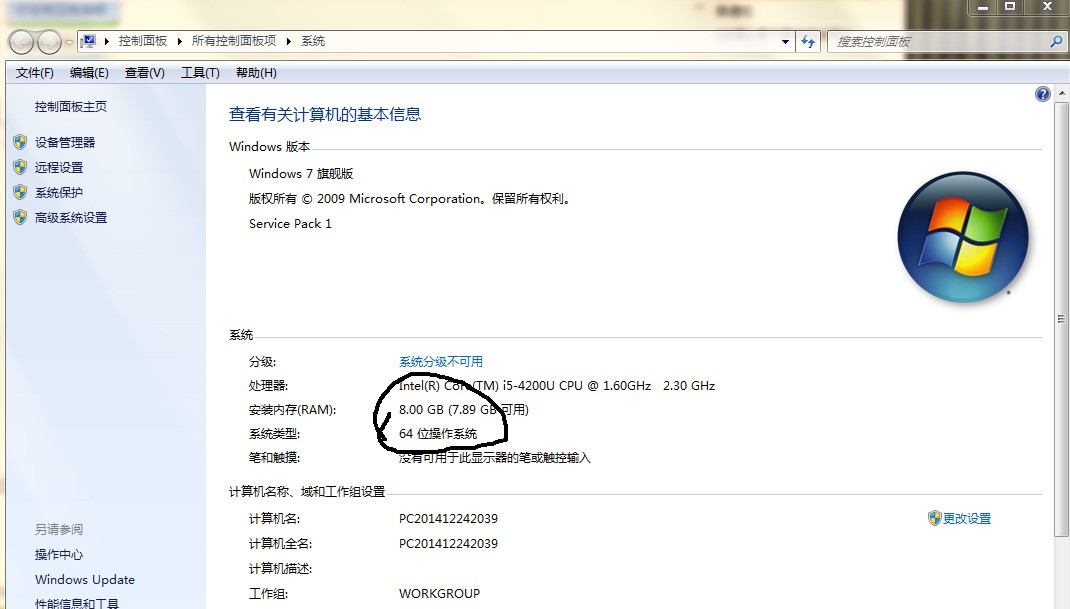Open Windows Update link in sidebar

(x=85, y=579)
